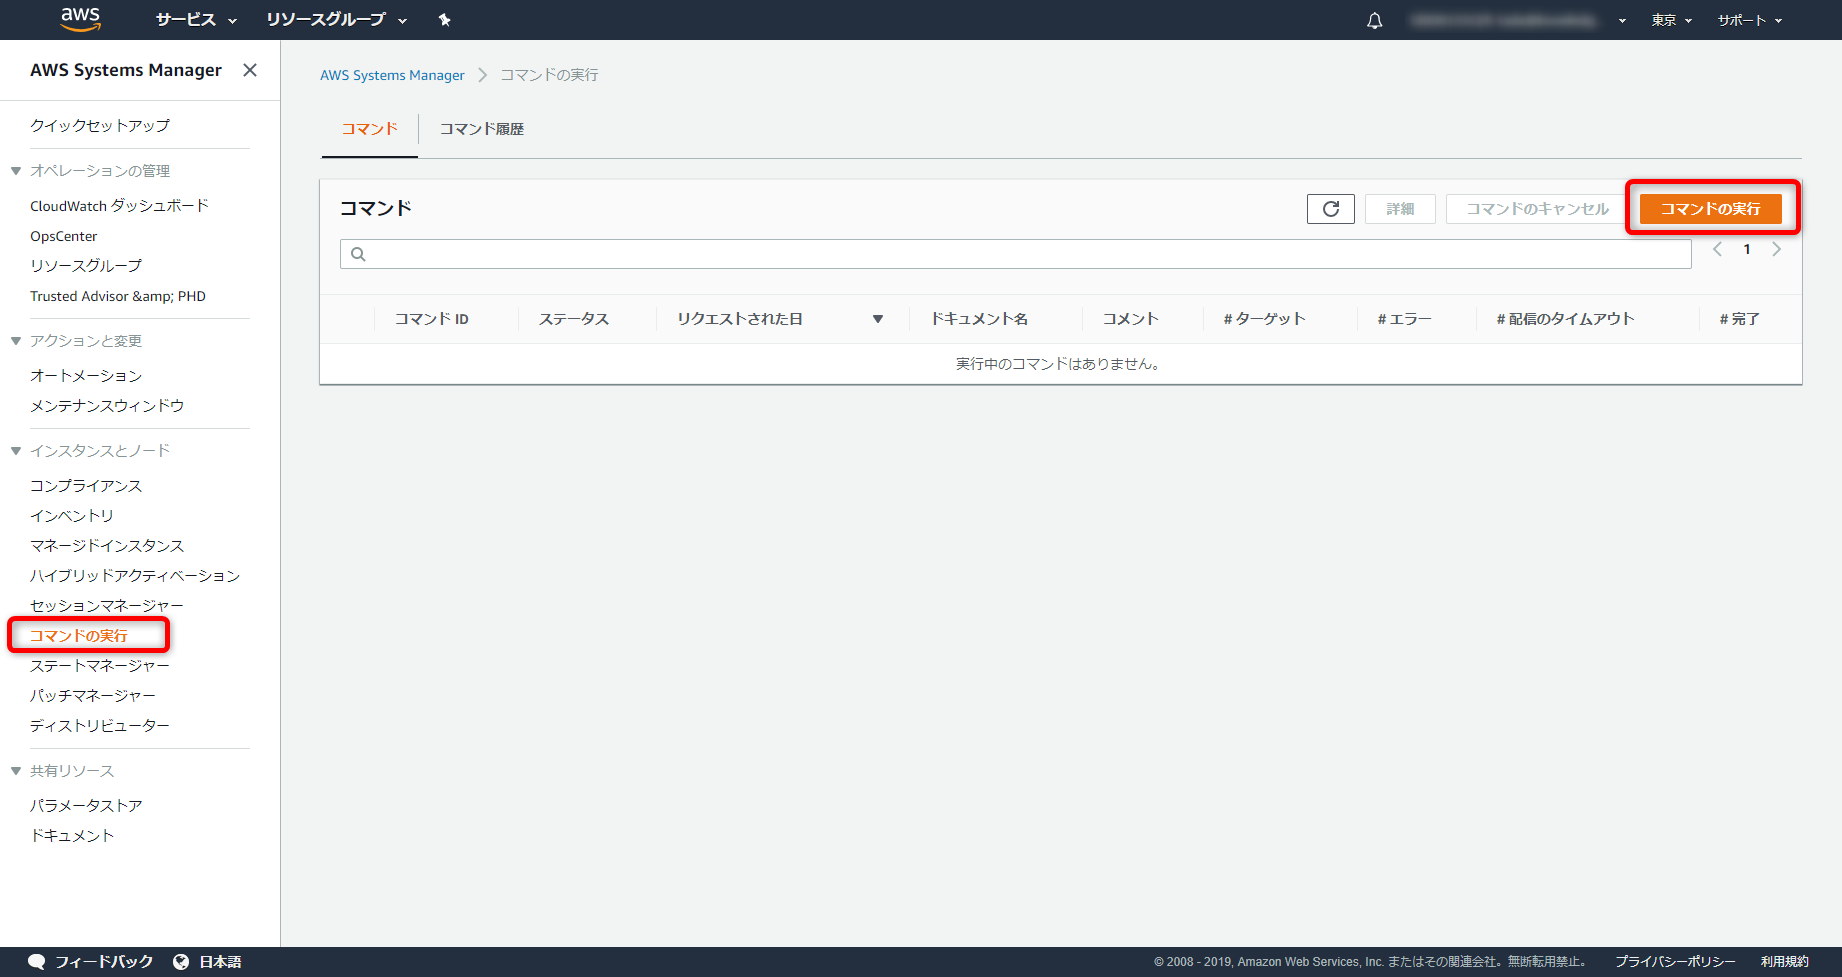This screenshot has height=977, width=1842.
Task: Go to next page of commands
Action: [1777, 249]
